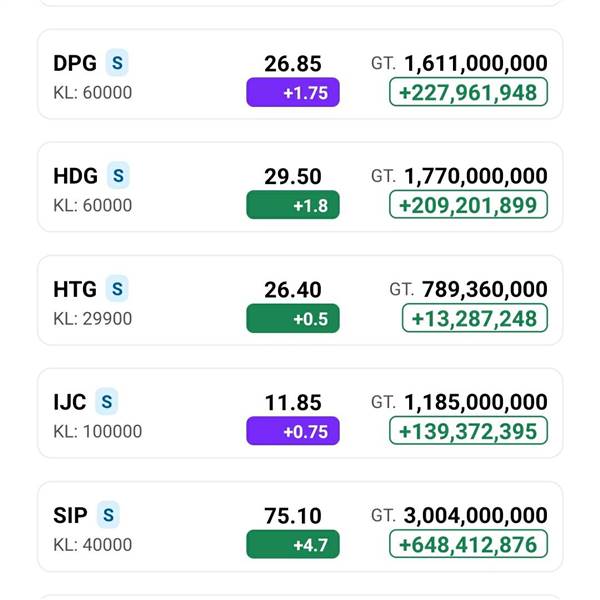The image size is (600, 600).
Task: Tap the S badge next to DPG
Action: coord(117,63)
